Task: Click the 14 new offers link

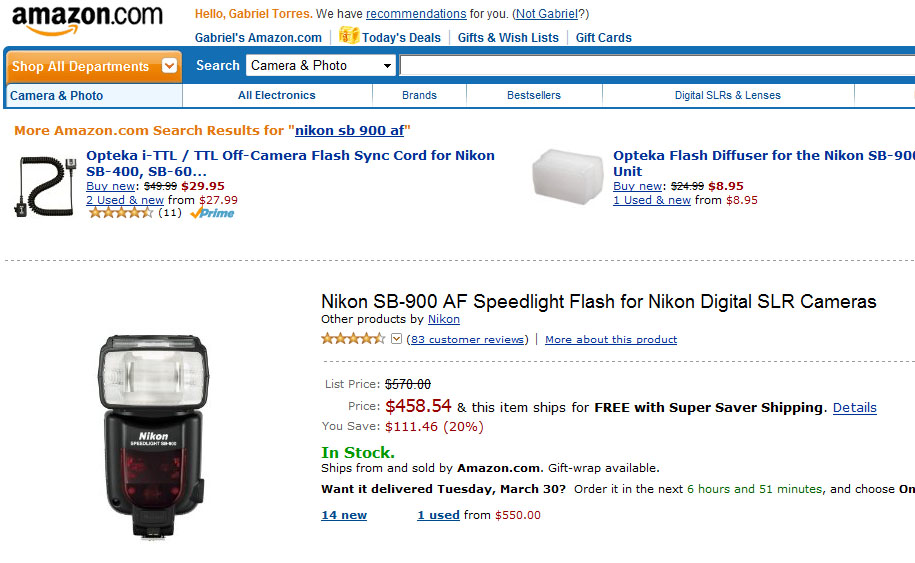Action: tap(344, 516)
